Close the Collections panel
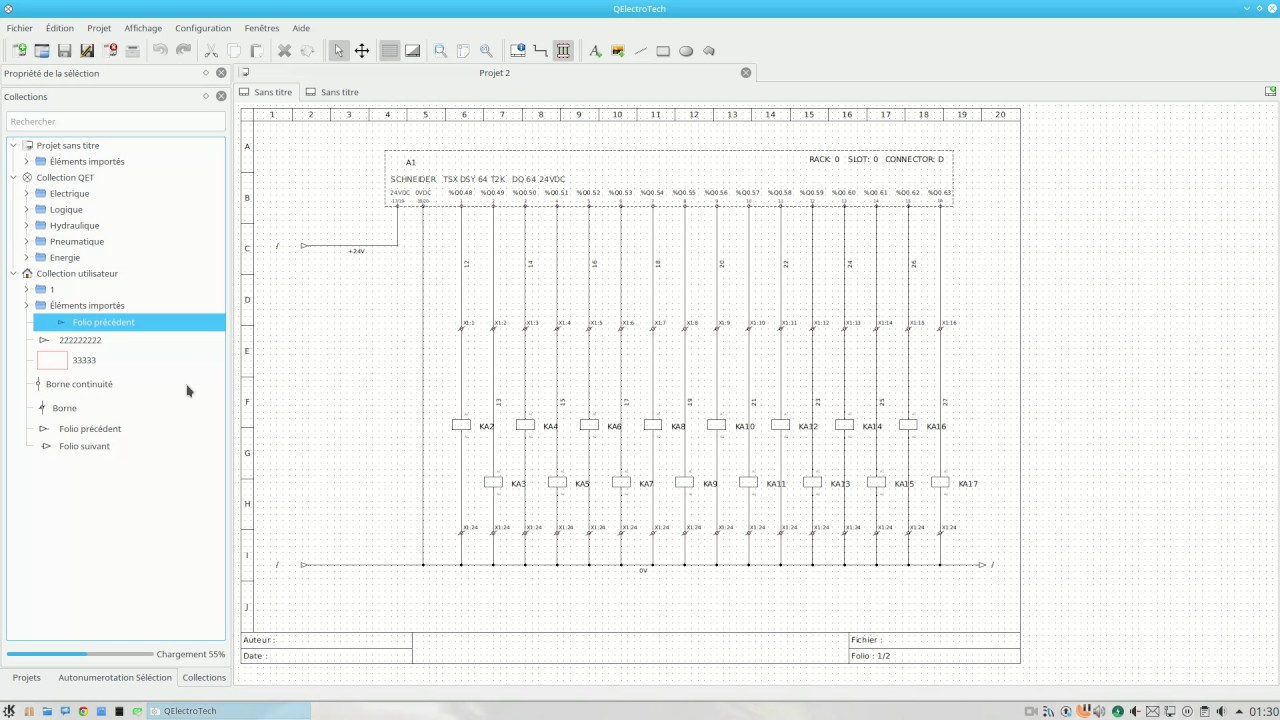 pyautogui.click(x=221, y=96)
